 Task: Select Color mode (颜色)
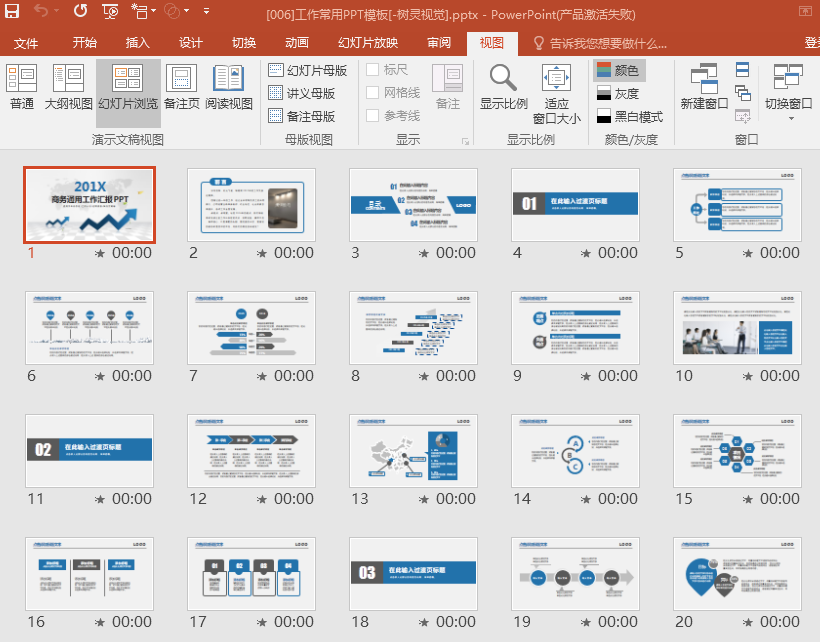point(619,71)
